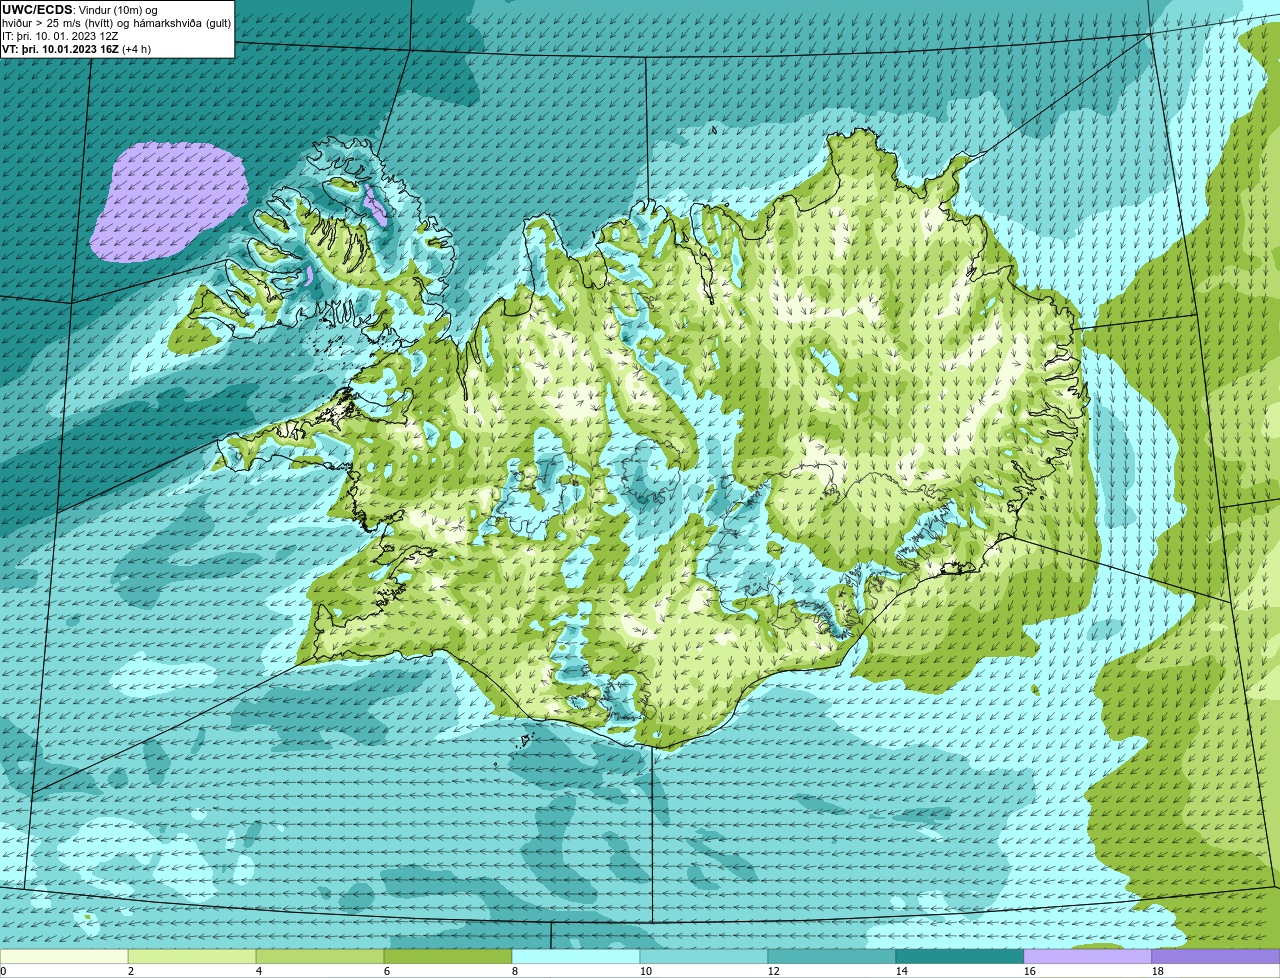The height and width of the screenshot is (978, 1280).
Task: Click the "12" label on the wind scale
Action: pyautogui.click(x=774, y=971)
